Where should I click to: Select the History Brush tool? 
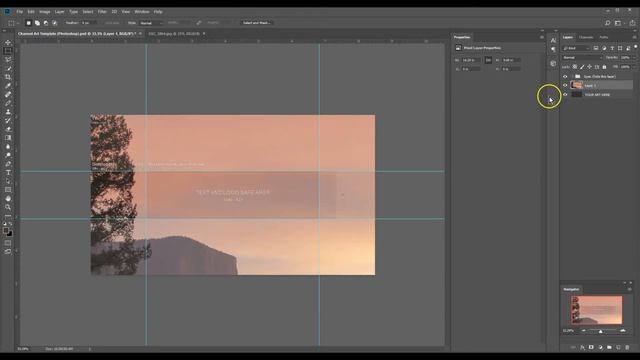click(x=8, y=120)
